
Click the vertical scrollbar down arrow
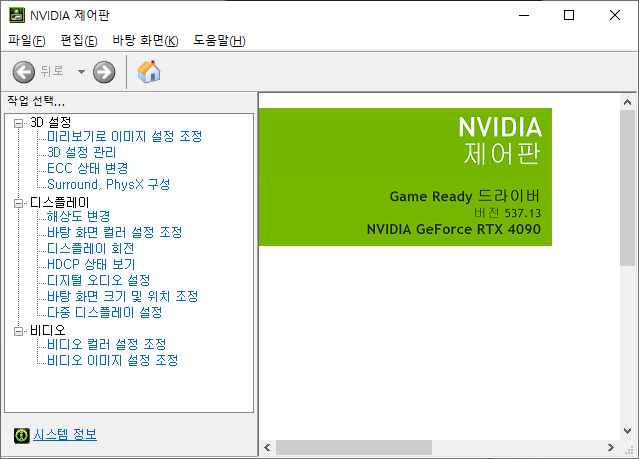(627, 431)
